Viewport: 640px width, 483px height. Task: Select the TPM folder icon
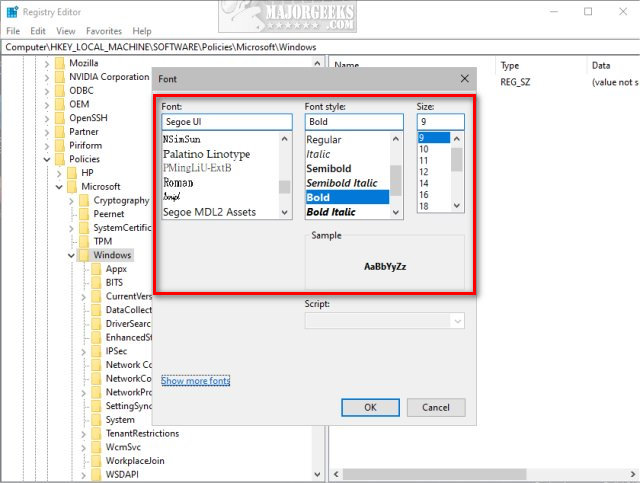84,241
